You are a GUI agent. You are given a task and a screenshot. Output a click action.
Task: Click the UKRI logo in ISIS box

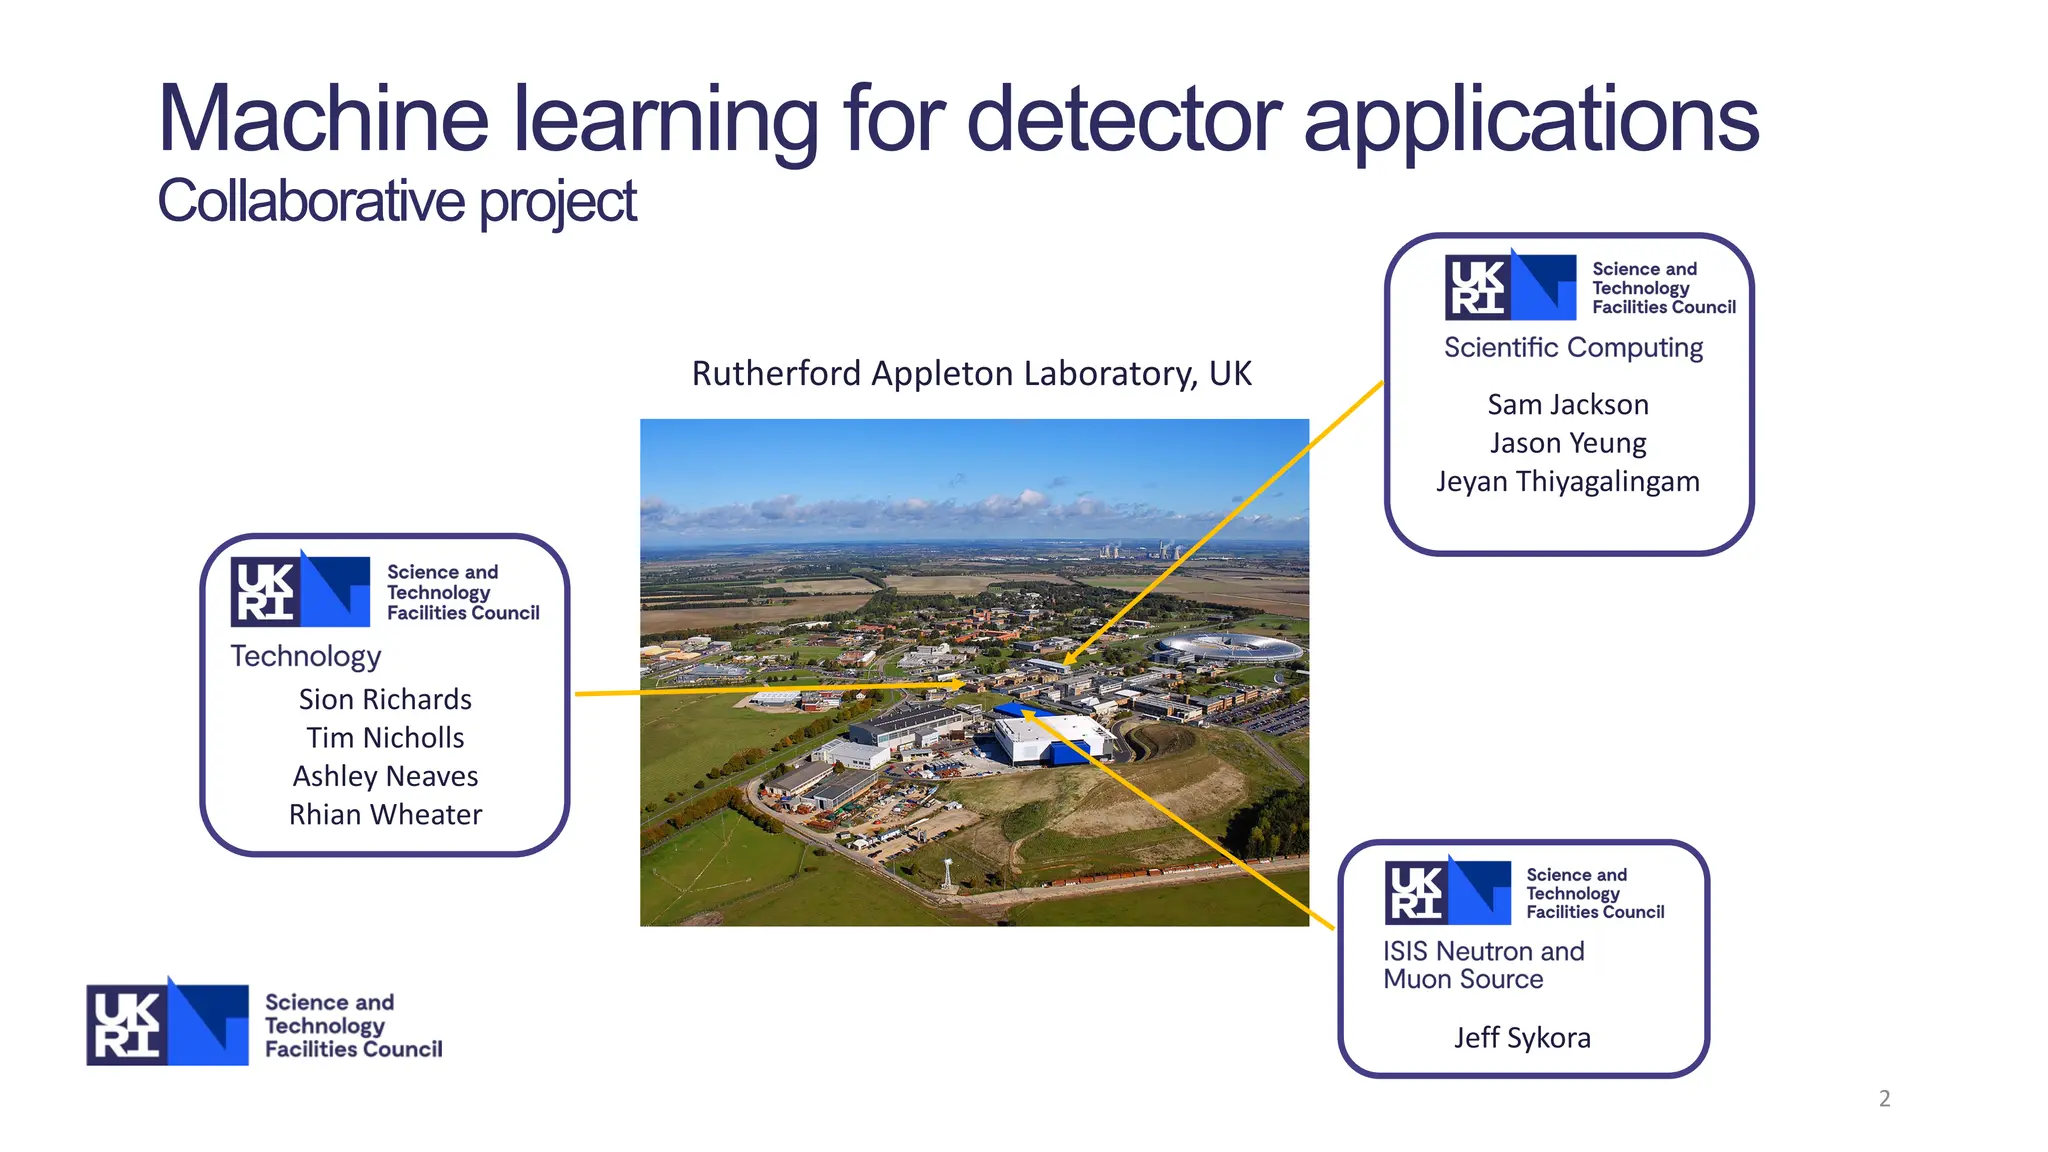[x=1447, y=892]
